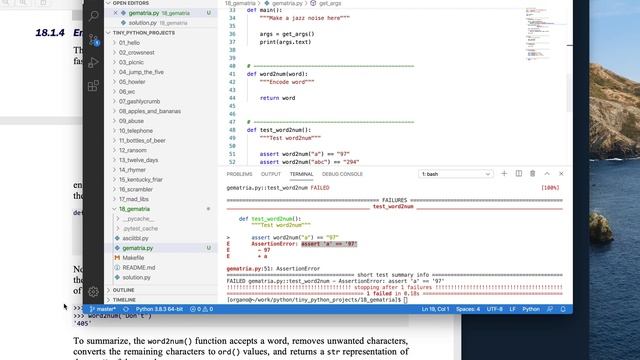Screen dimensions: 640x360
Task: Expand the 06_wc folder
Action: coord(161,91)
